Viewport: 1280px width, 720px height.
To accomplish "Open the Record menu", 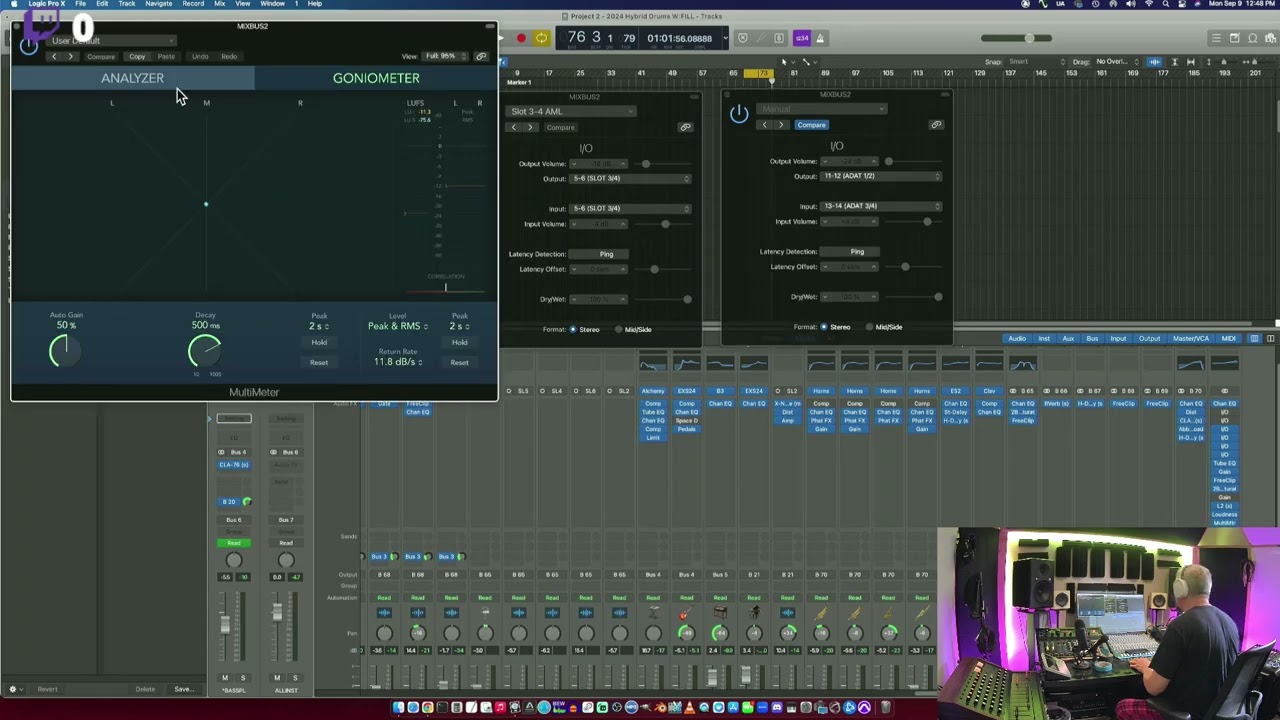I will 193,4.
